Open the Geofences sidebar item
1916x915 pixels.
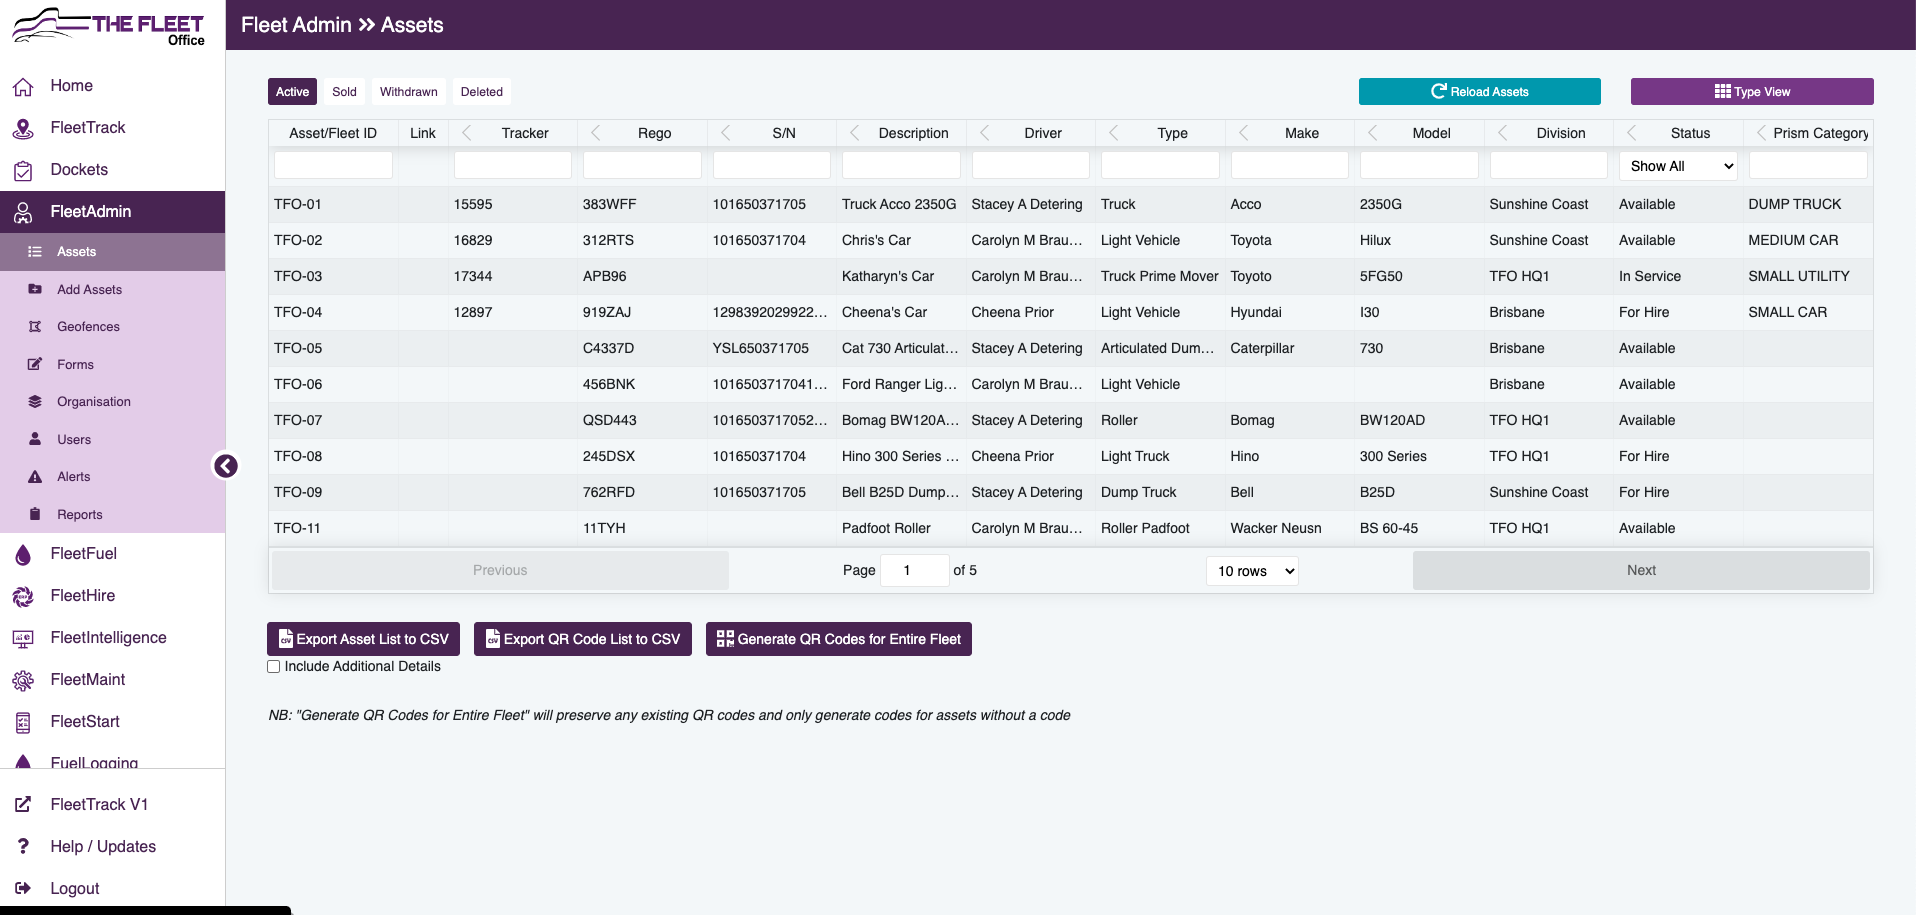(88, 327)
